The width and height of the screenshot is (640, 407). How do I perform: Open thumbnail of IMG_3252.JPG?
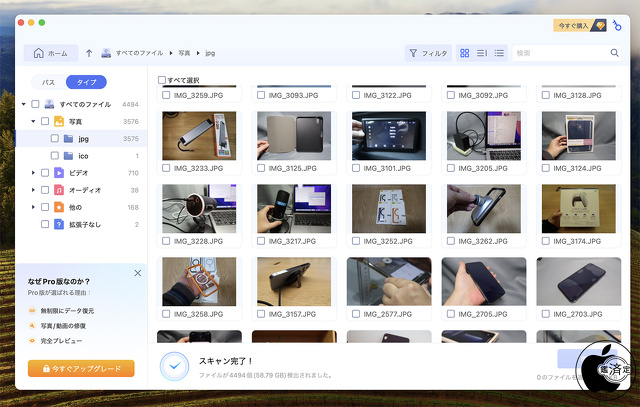(x=389, y=209)
